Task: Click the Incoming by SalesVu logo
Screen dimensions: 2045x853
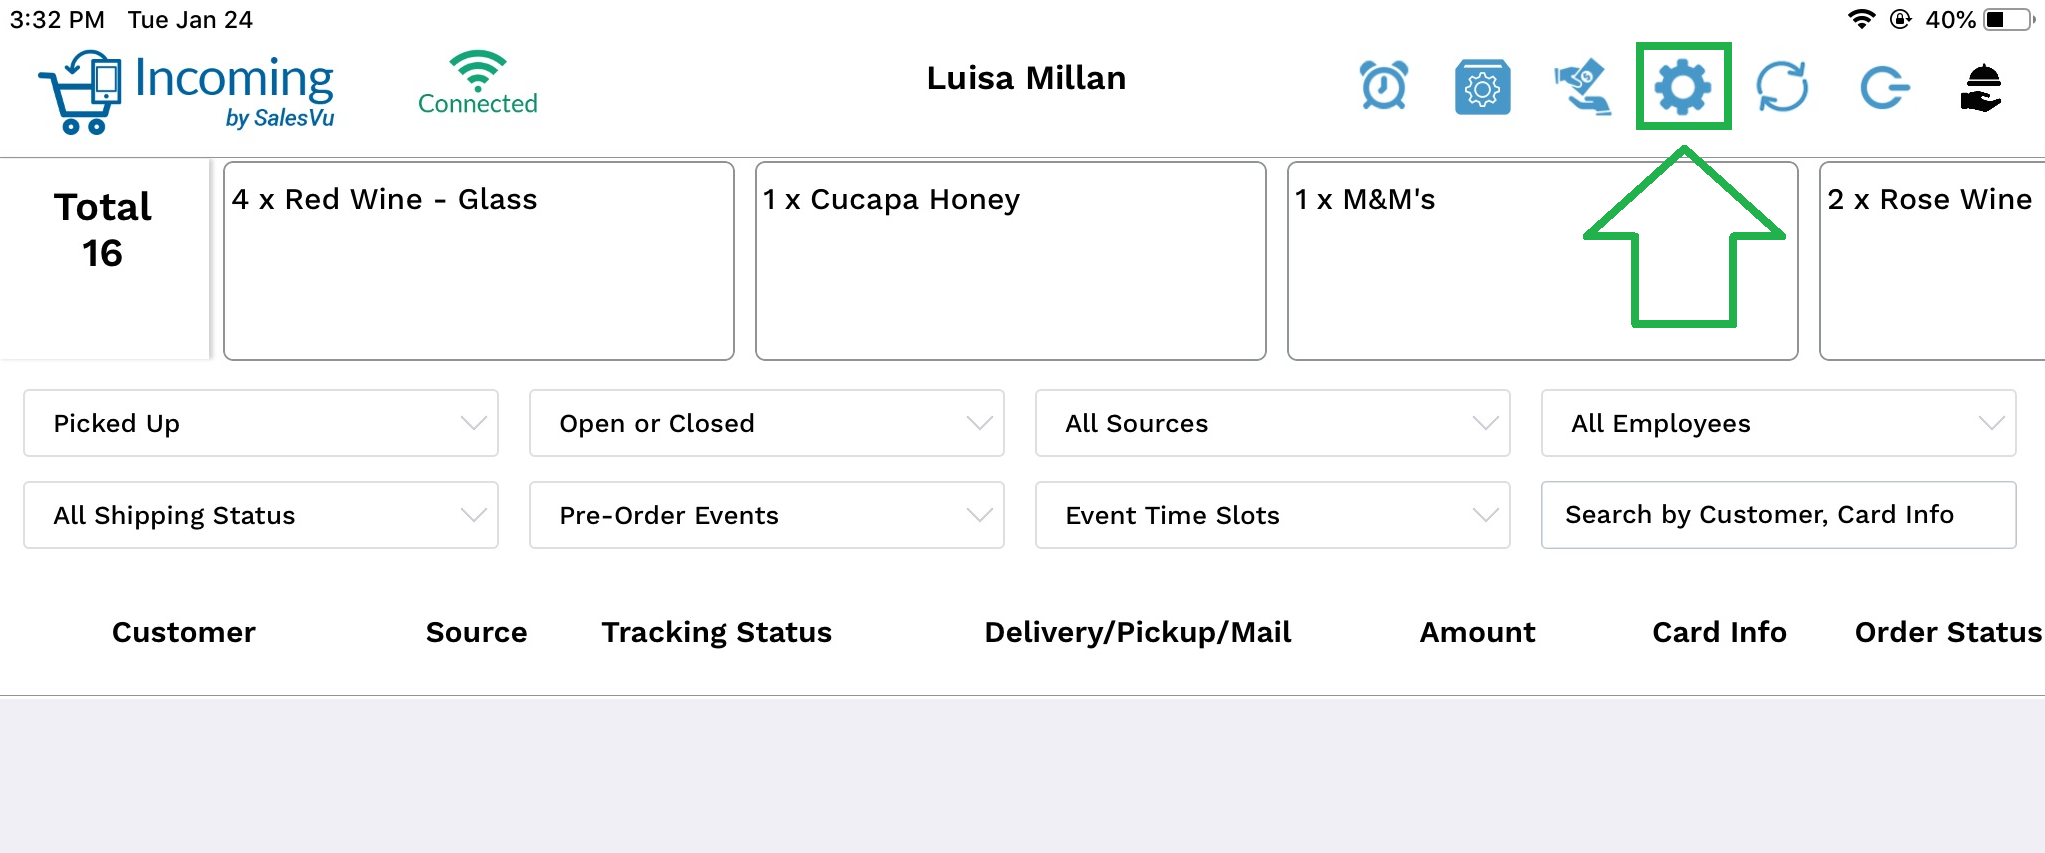Action: coord(187,91)
